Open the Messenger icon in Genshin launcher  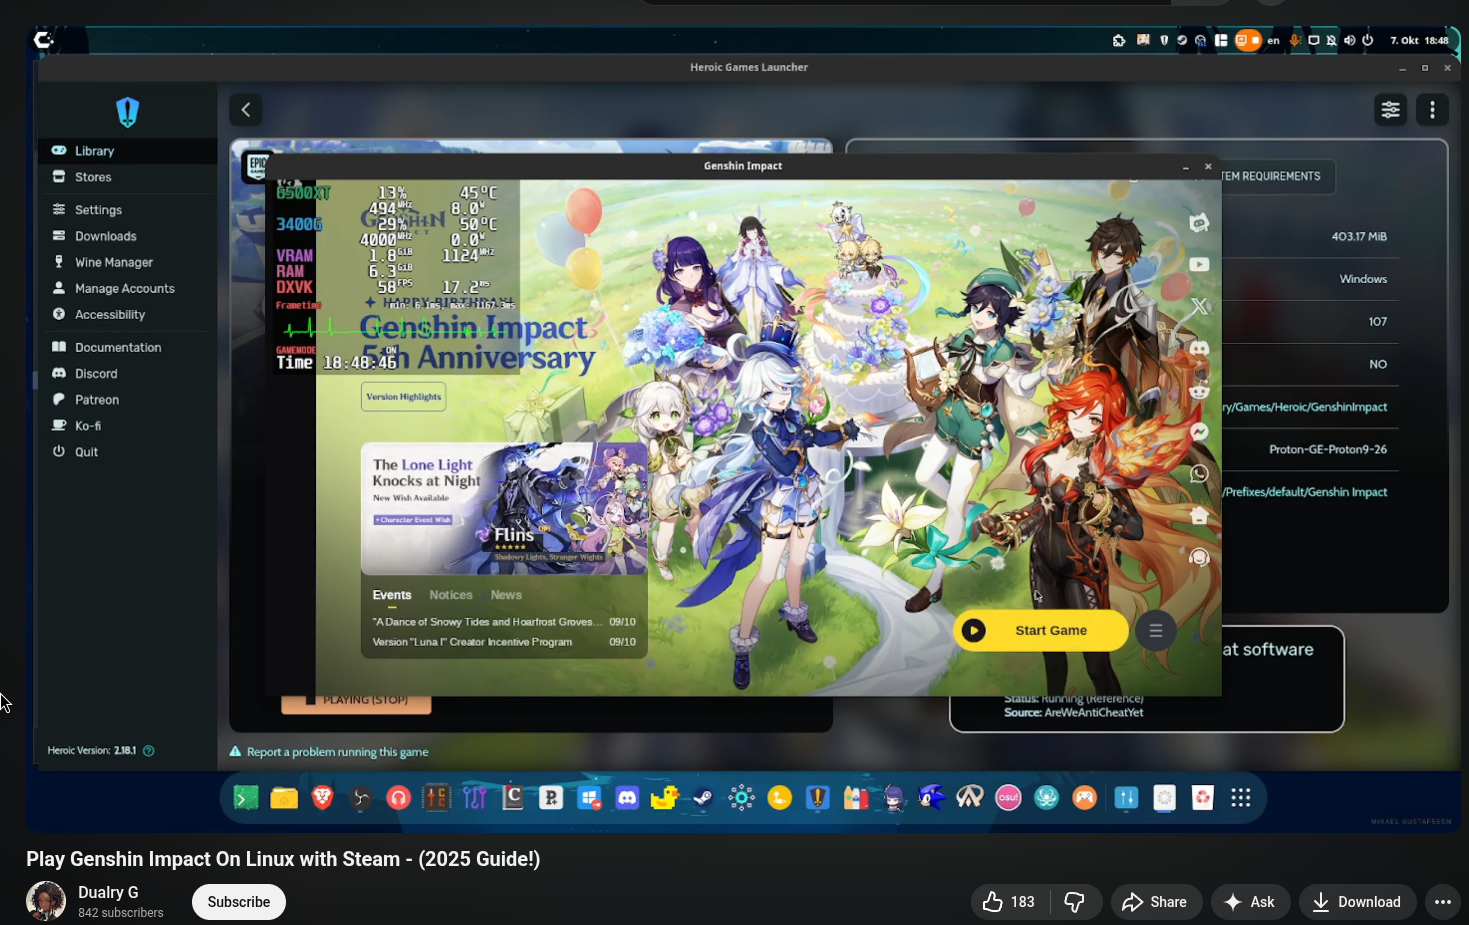(x=1199, y=432)
